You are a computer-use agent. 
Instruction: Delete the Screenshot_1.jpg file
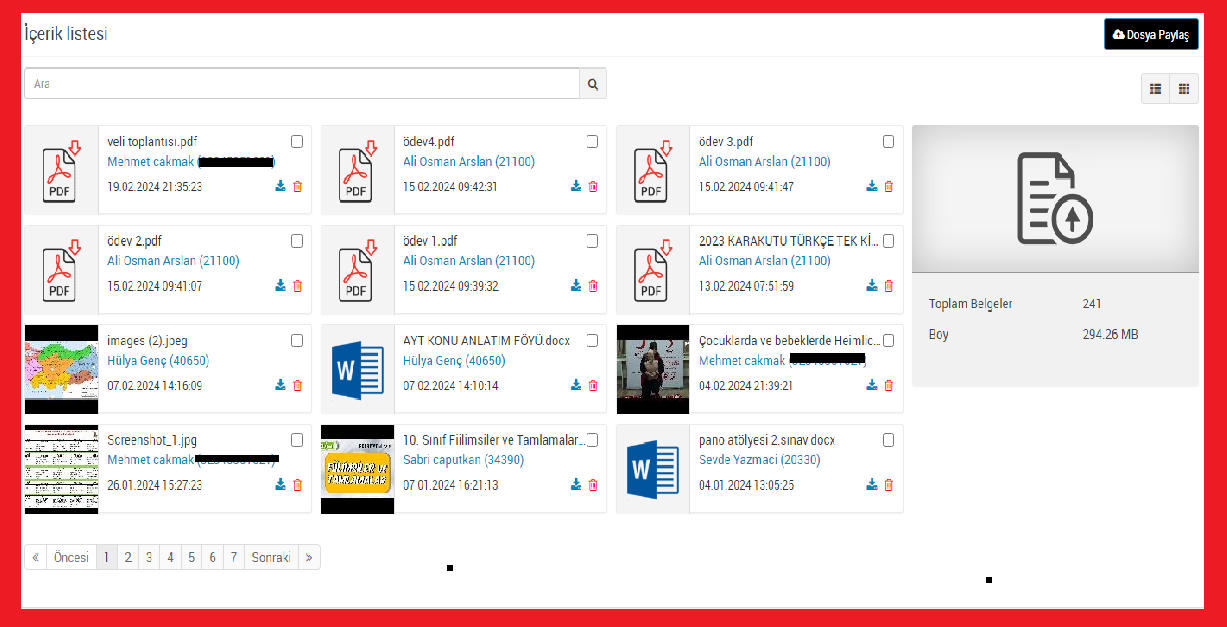click(x=297, y=485)
